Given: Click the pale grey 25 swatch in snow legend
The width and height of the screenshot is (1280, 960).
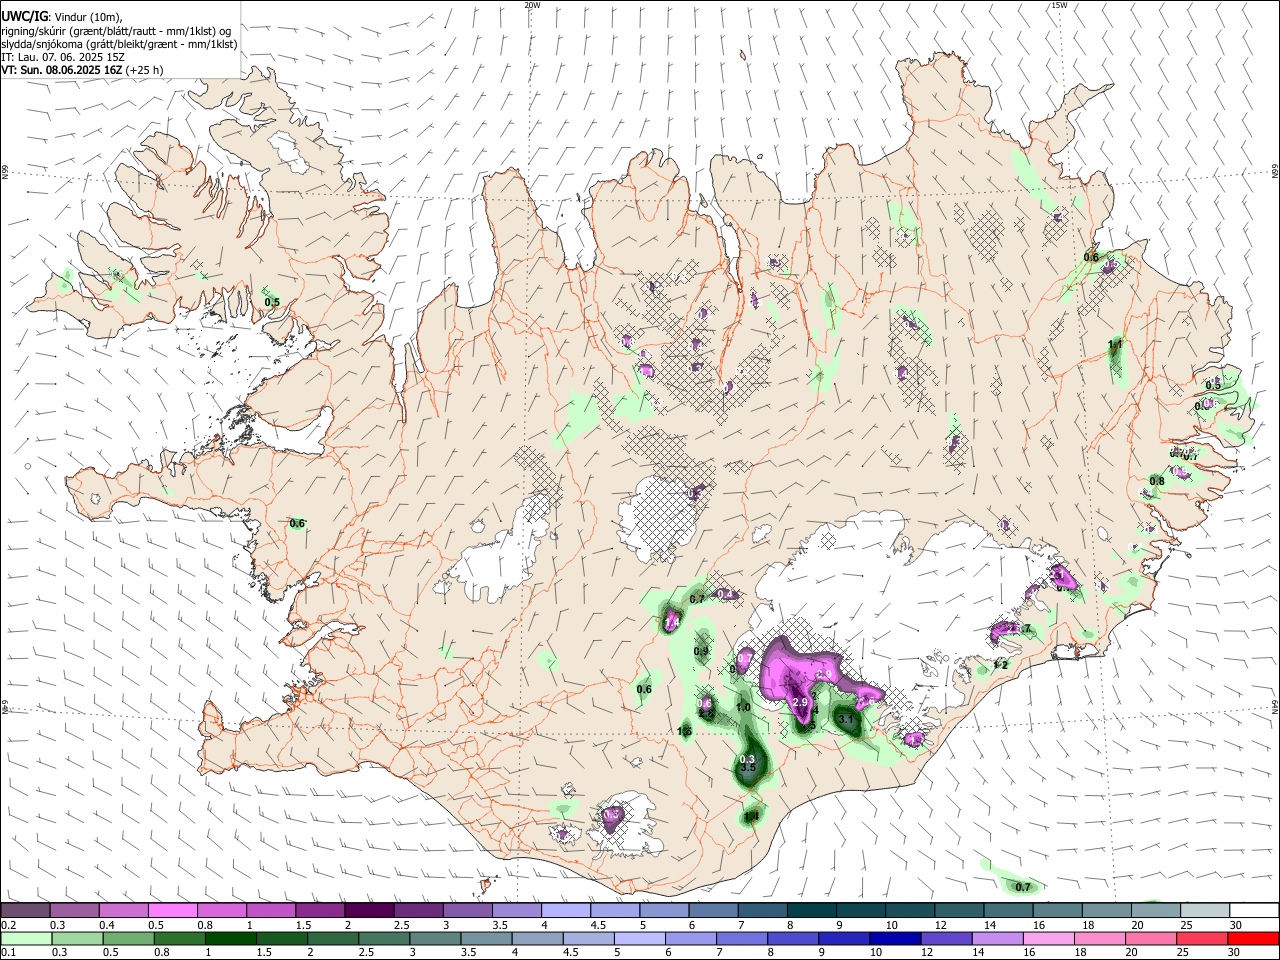Looking at the screenshot, I should 1205,911.
